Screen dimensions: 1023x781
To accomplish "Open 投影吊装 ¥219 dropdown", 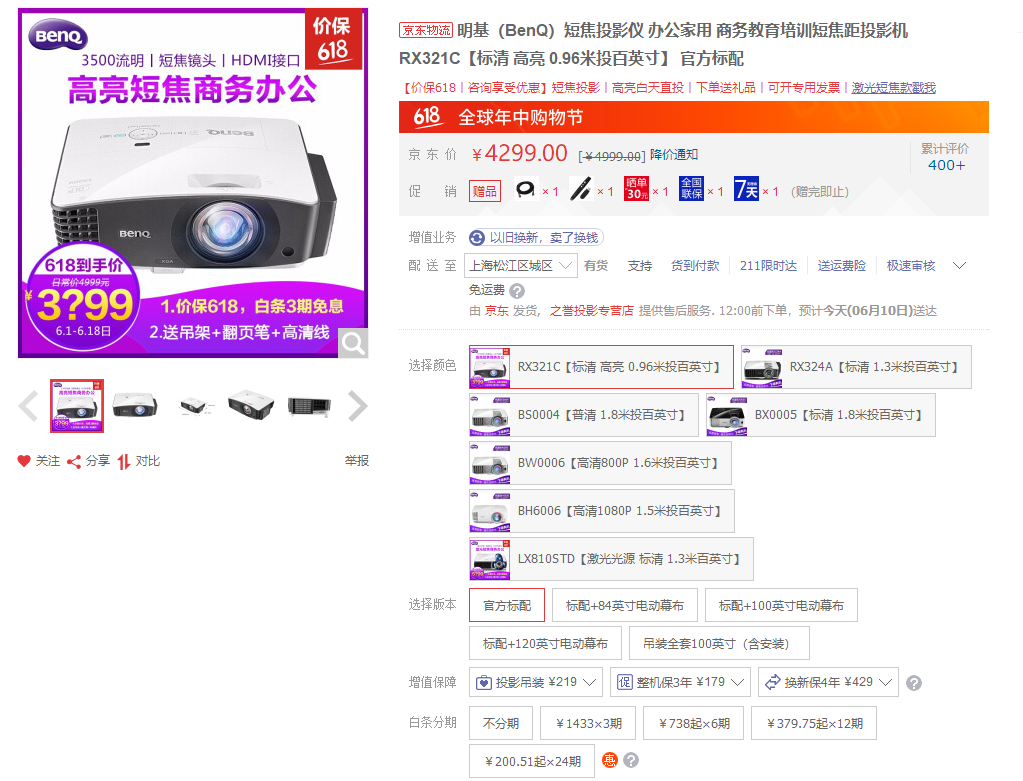I will (x=536, y=682).
